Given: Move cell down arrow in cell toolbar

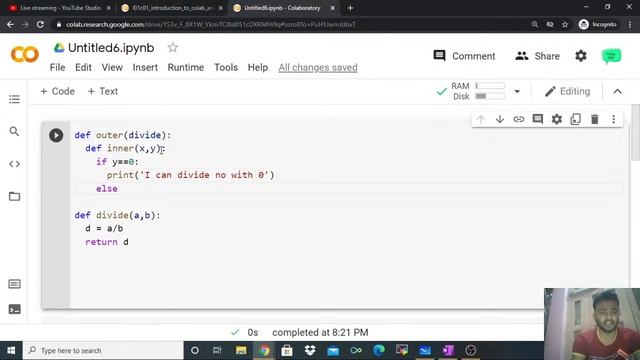Looking at the screenshot, I should (500, 119).
